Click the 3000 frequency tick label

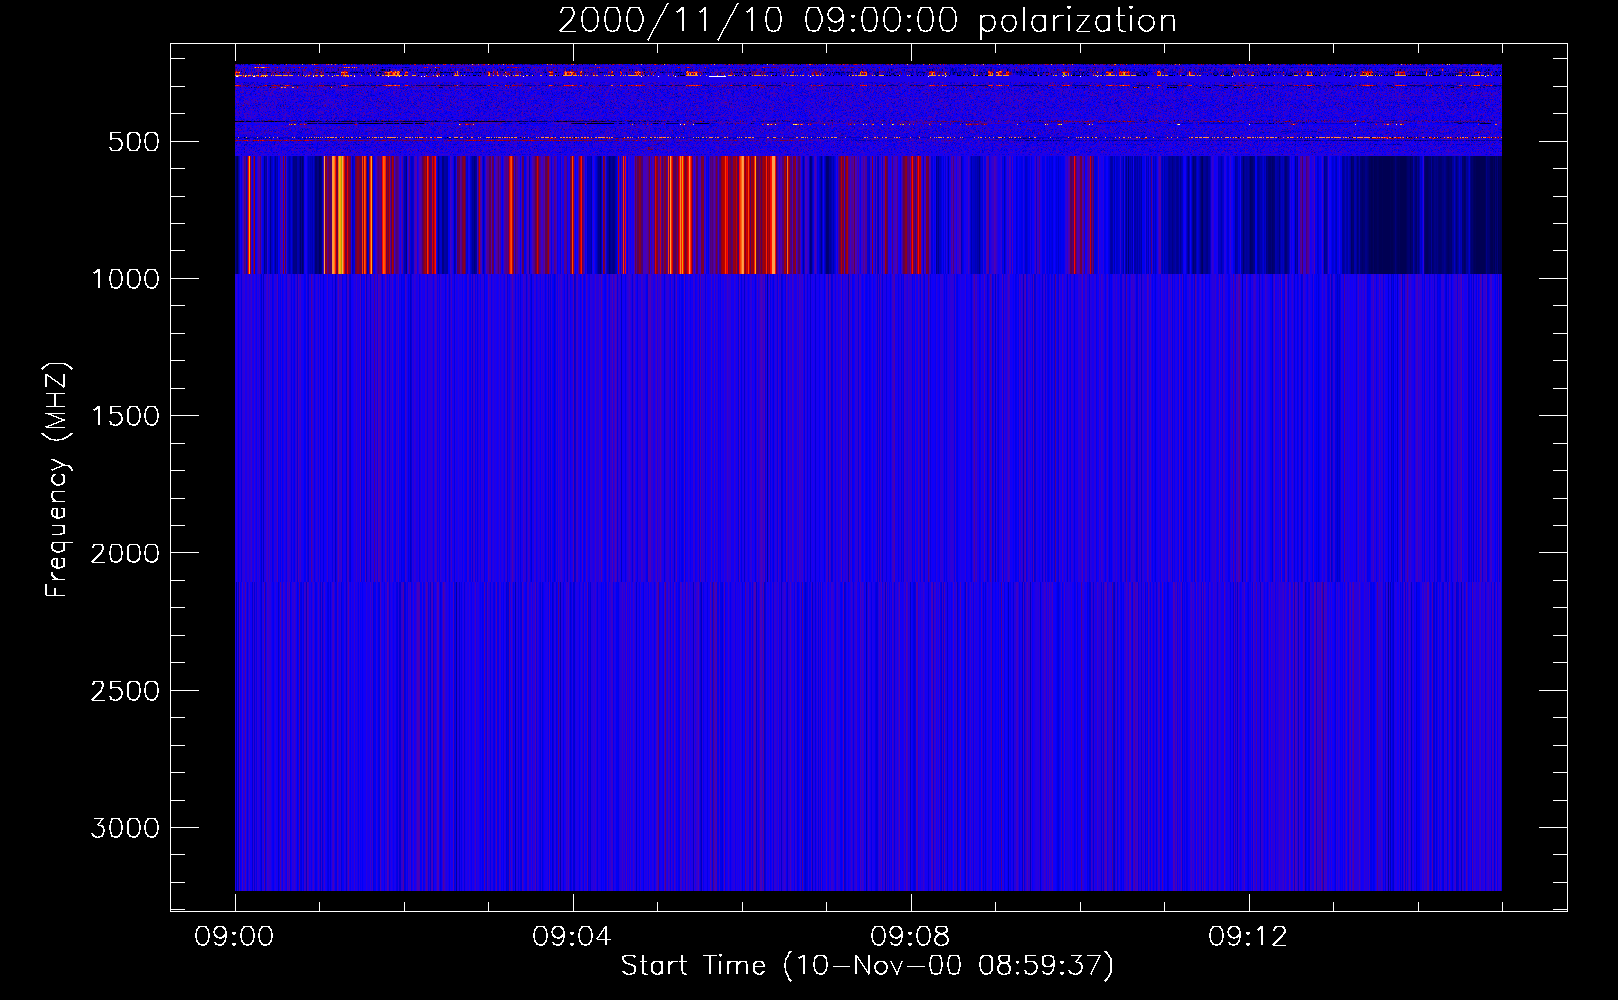click(125, 828)
